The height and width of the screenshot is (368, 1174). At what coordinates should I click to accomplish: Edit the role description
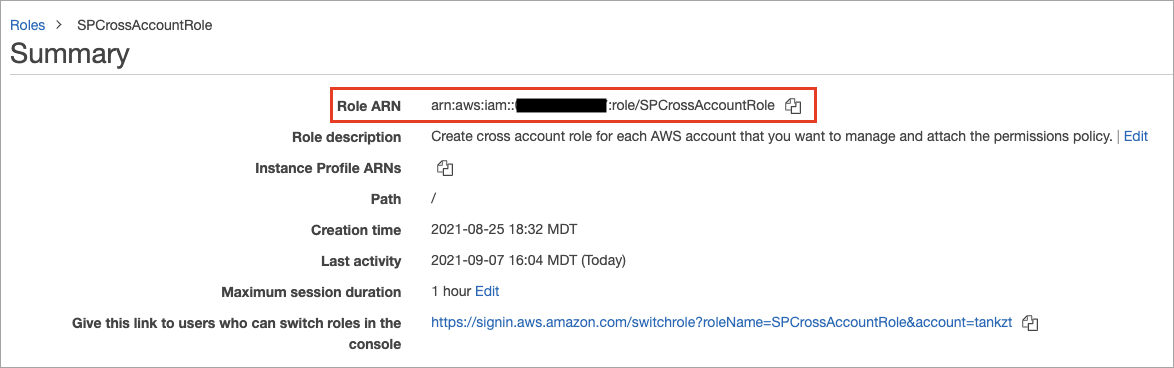coord(1136,137)
